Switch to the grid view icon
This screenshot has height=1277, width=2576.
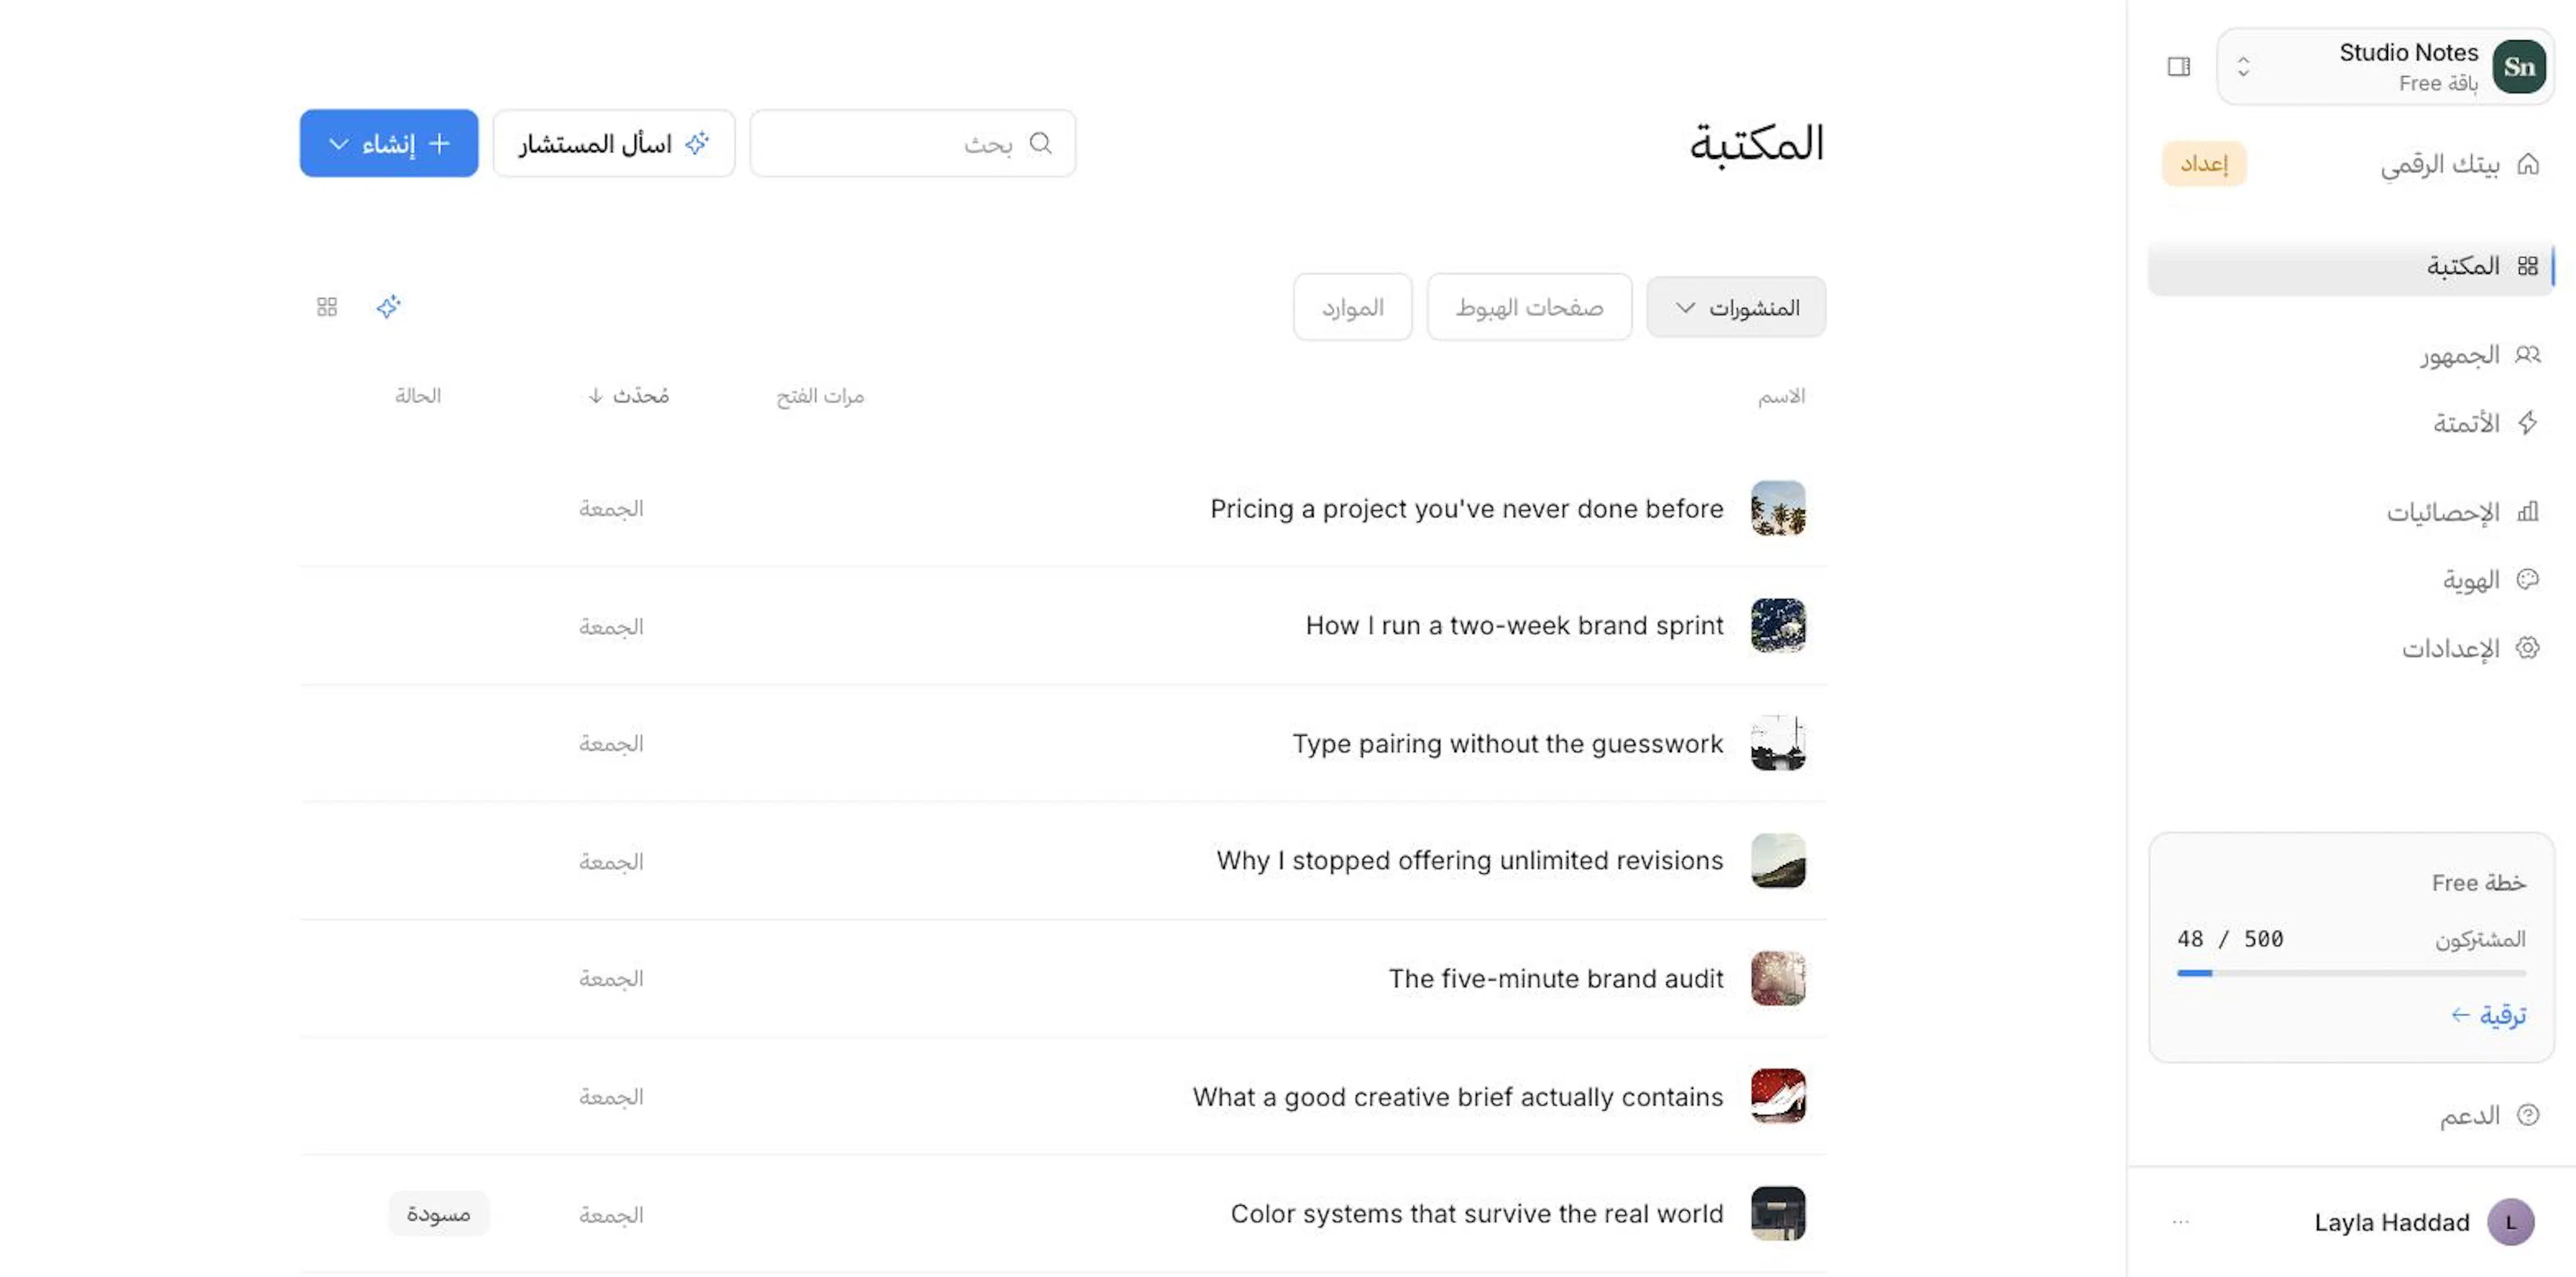327,307
